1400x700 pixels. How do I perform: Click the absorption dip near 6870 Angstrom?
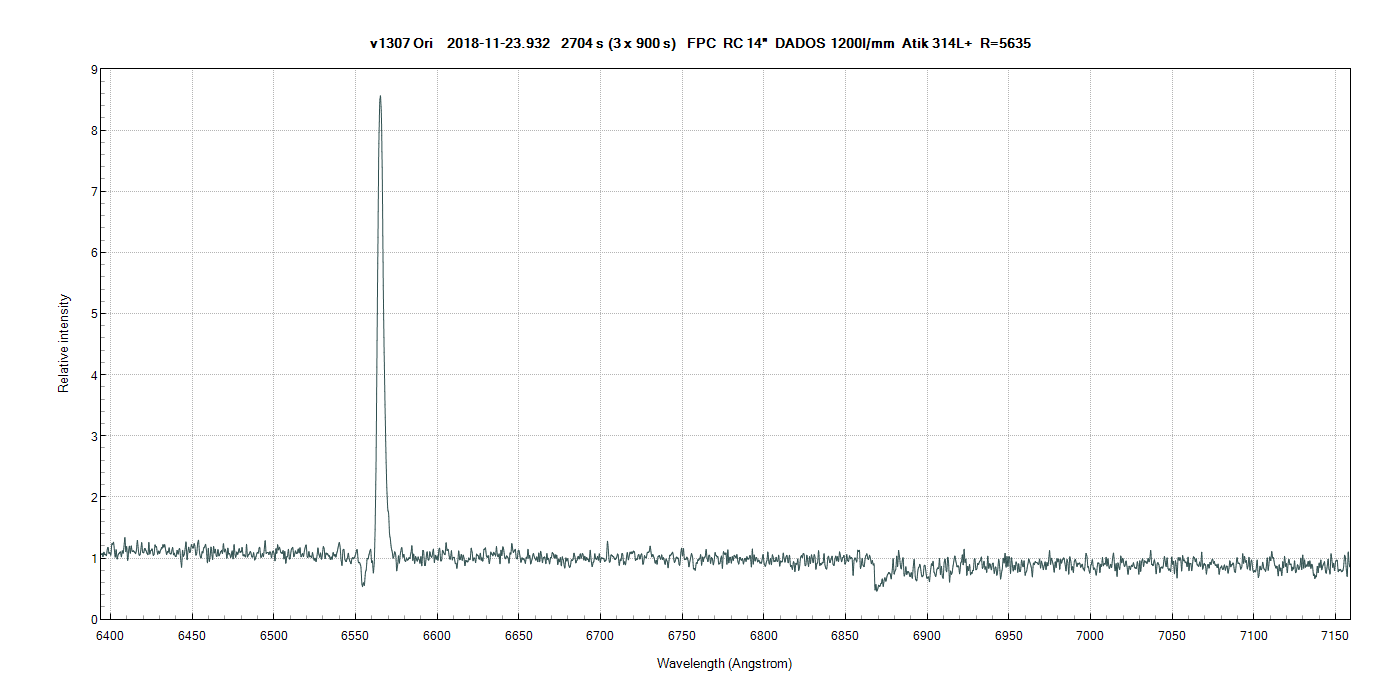[876, 587]
